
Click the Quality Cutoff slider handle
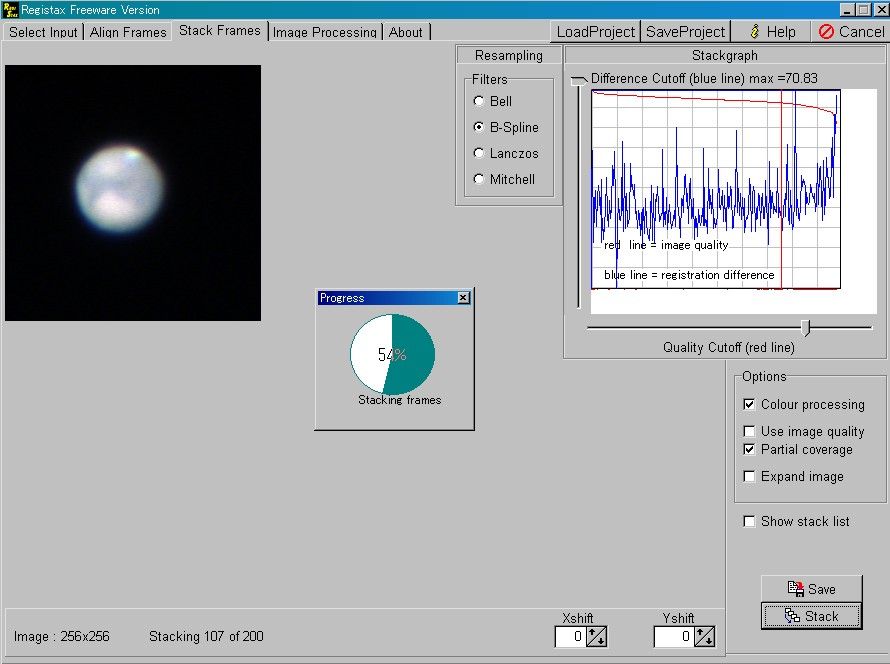tap(806, 327)
